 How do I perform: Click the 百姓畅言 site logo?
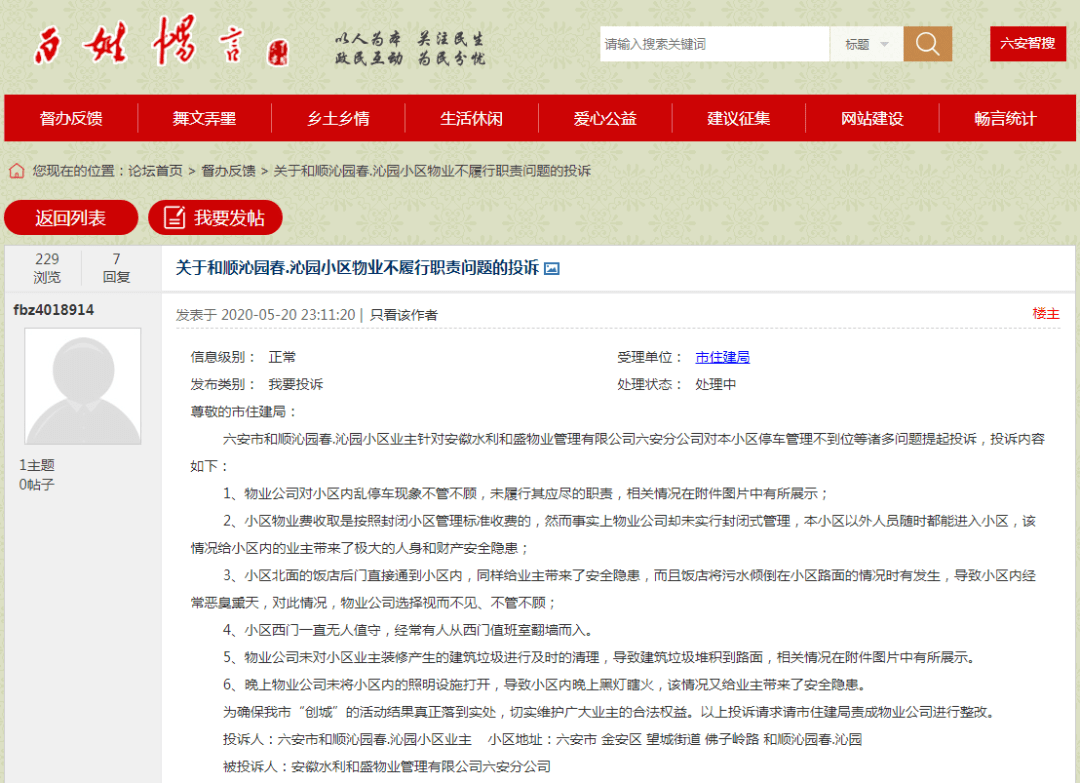162,41
